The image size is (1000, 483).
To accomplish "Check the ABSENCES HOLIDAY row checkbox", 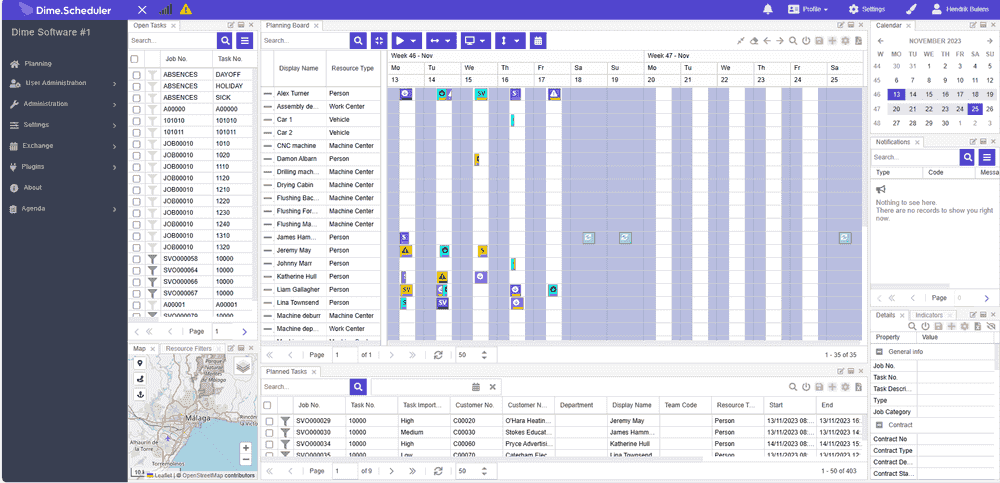I will tap(136, 86).
